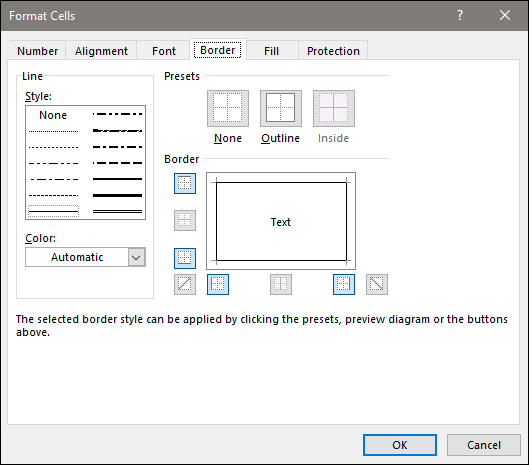
Task: Click the diagonal down border button
Action: [377, 284]
